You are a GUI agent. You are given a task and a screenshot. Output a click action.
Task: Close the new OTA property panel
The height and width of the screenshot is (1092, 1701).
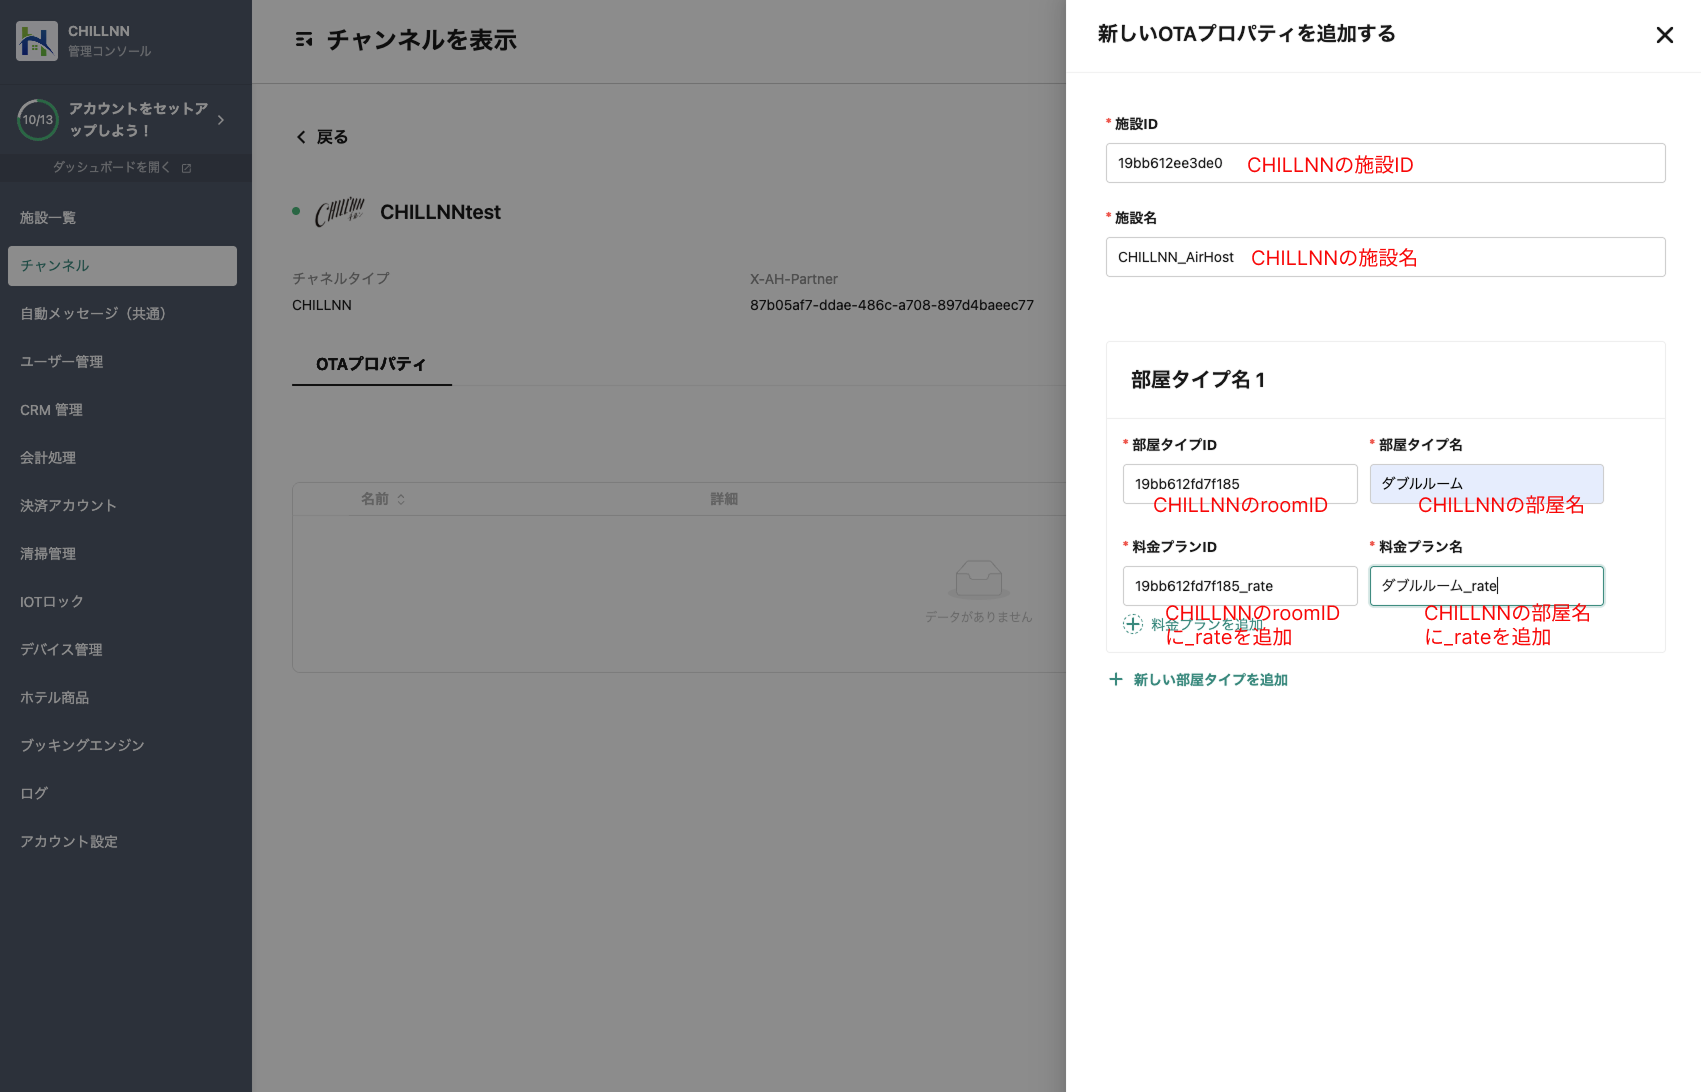(x=1664, y=35)
